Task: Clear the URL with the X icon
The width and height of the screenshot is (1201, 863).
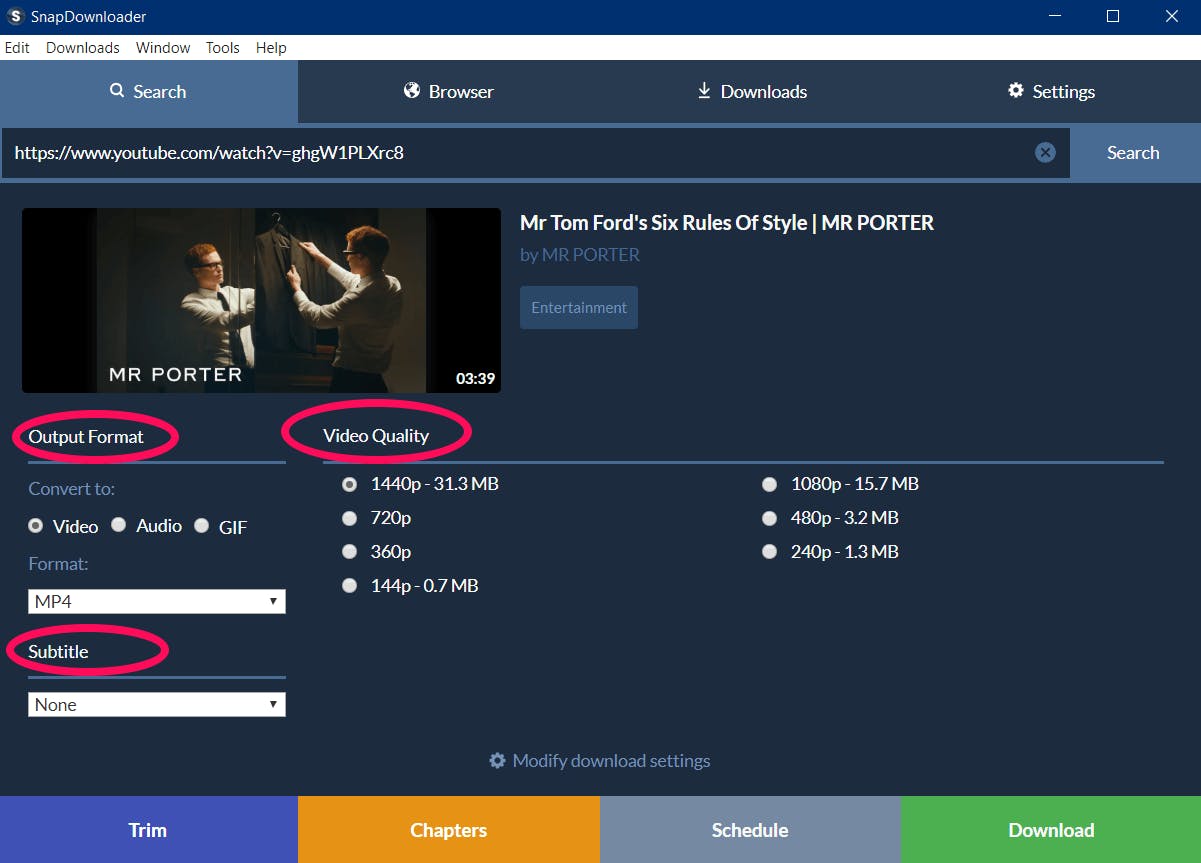Action: pos(1045,152)
